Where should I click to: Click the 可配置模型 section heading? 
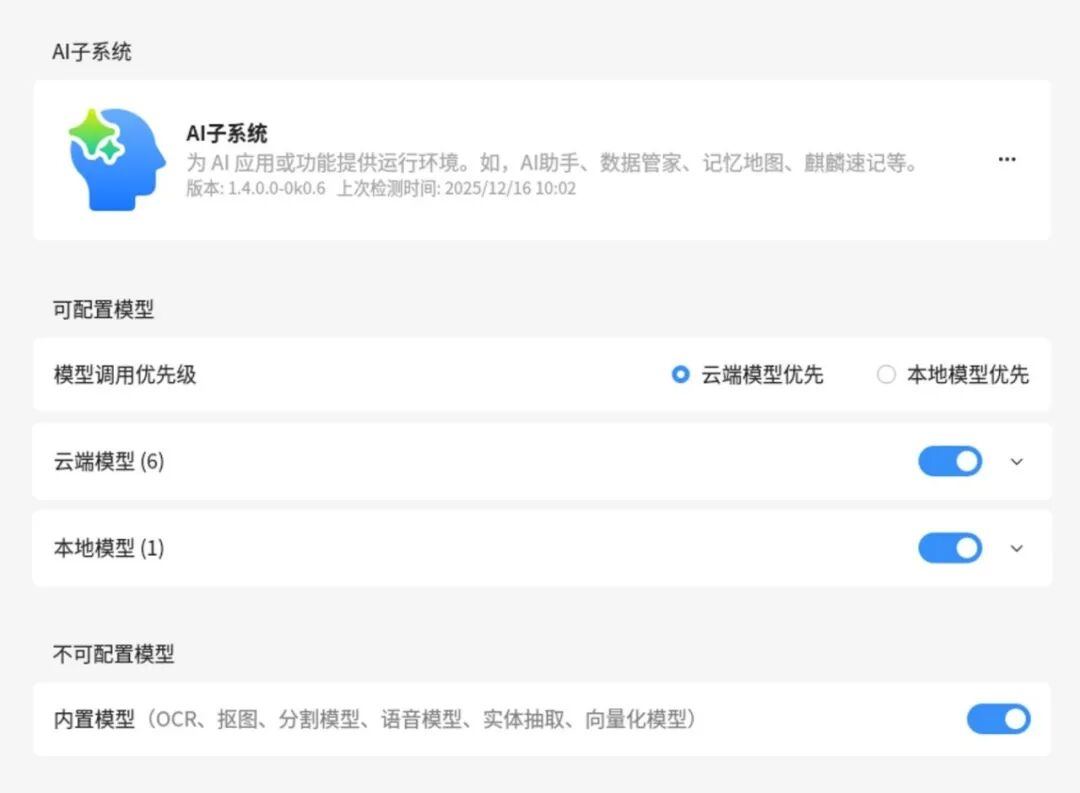pos(103,309)
